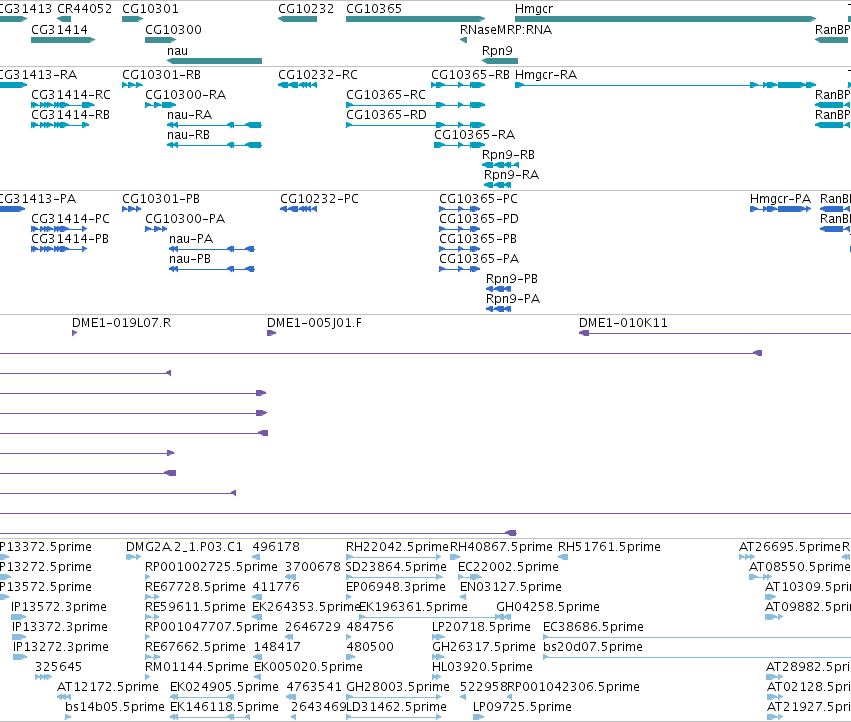Select protein CG10232-PC
The width and height of the screenshot is (851, 722).
point(299,209)
